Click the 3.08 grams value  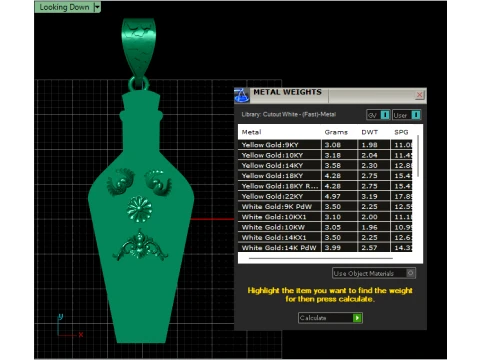(x=333, y=145)
